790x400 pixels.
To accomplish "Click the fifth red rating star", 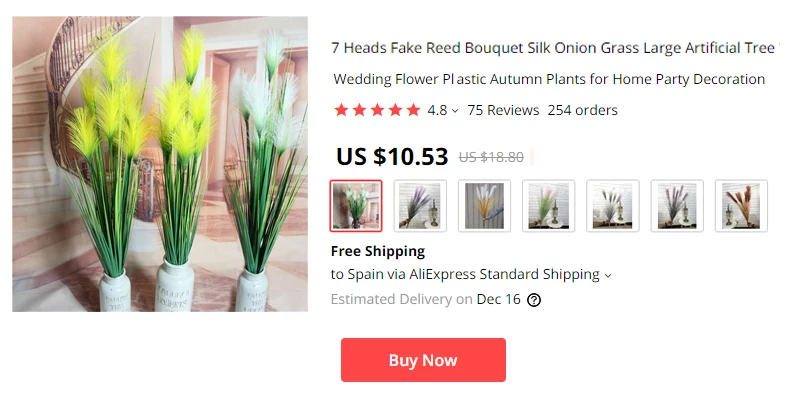I will (x=413, y=110).
